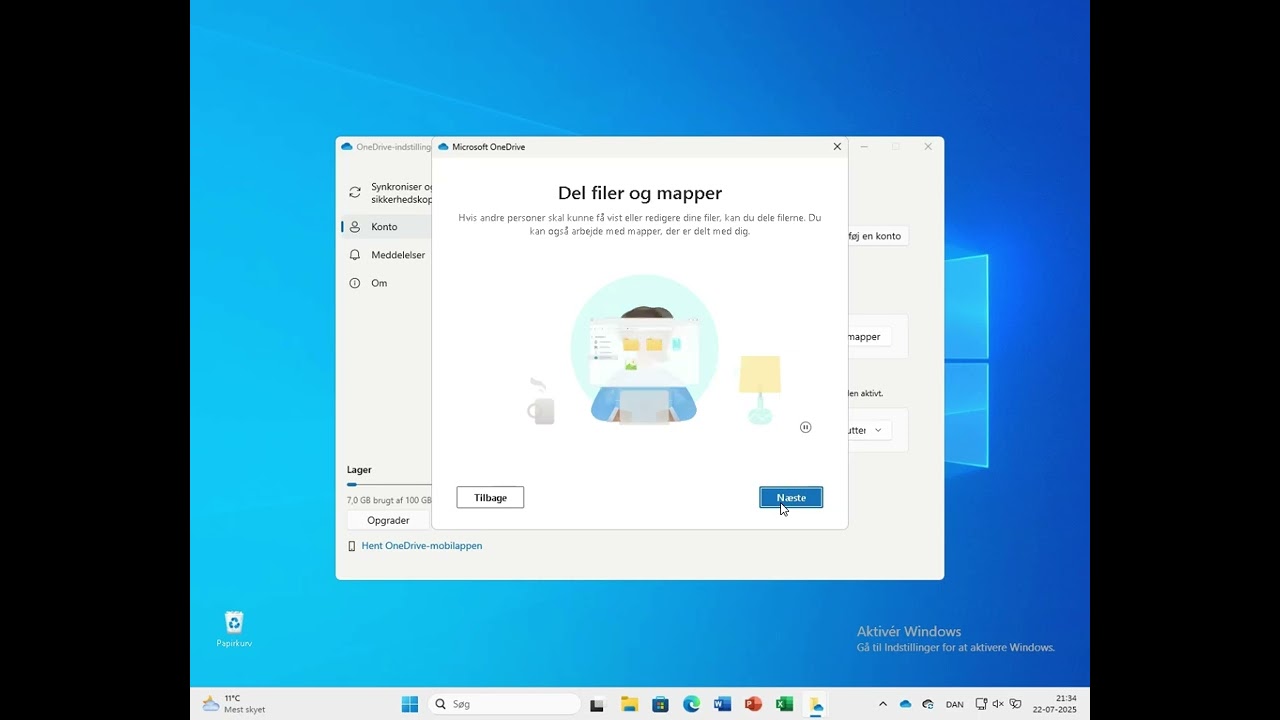Click the Lager storage usage bar
The width and height of the screenshot is (1280, 720).
point(389,484)
